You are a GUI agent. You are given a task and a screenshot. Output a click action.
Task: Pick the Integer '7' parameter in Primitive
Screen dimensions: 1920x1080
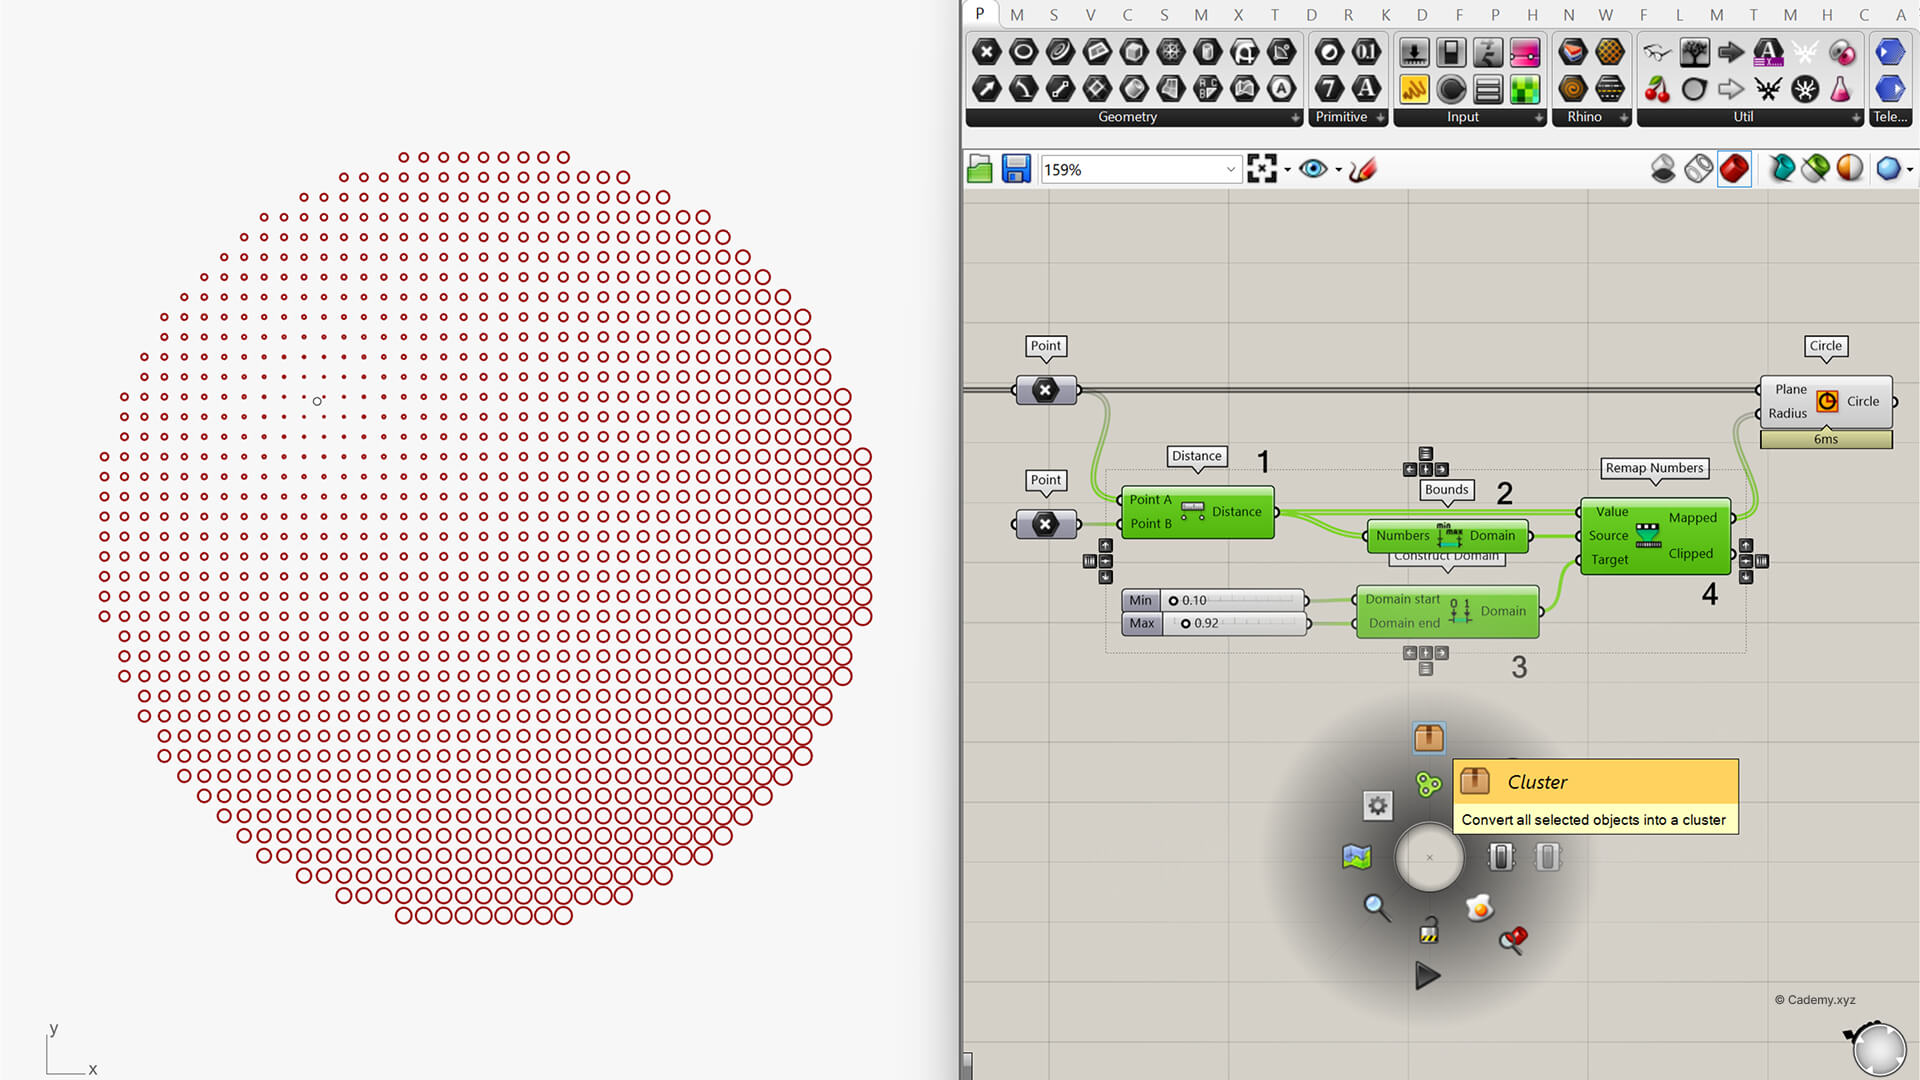[1329, 89]
